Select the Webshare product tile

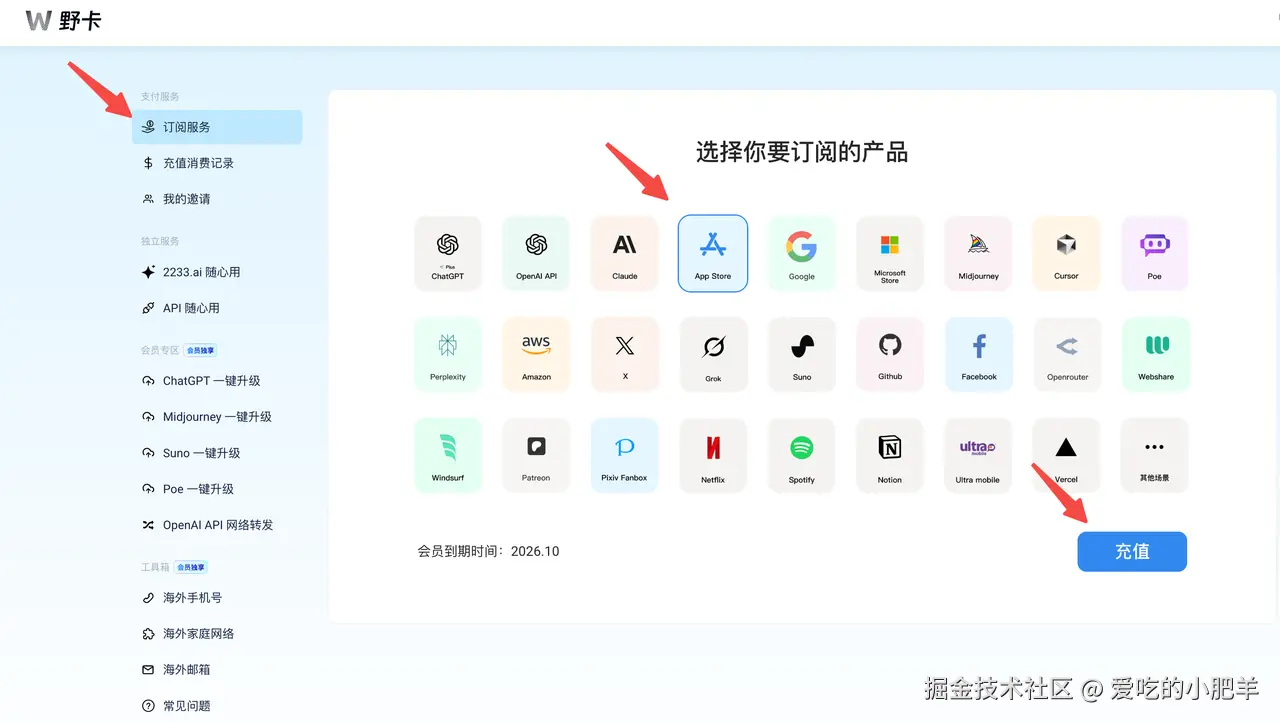pyautogui.click(x=1155, y=354)
